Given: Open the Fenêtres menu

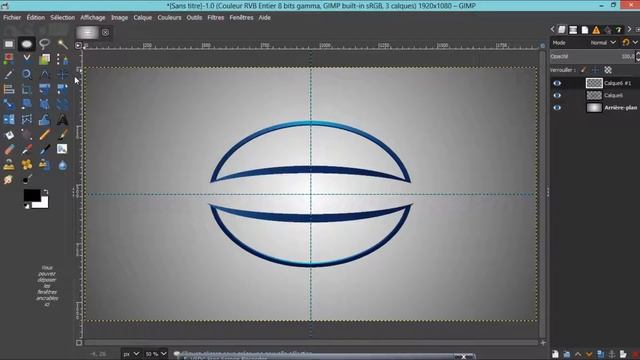Looking at the screenshot, I should [241, 18].
